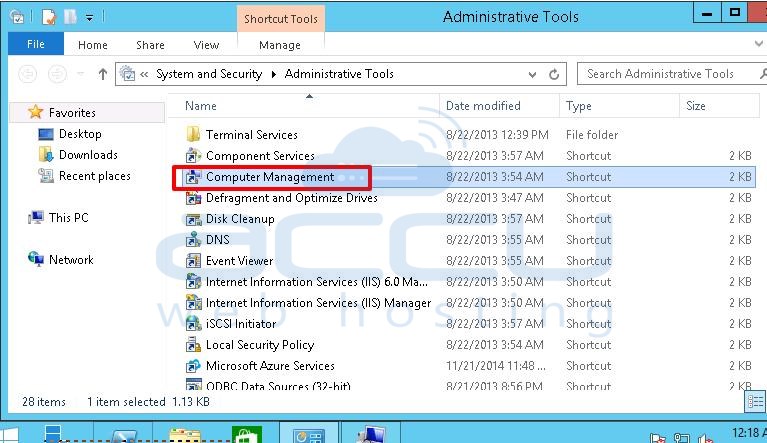Click the Start button on the taskbar
767x443 pixels.
(9, 435)
